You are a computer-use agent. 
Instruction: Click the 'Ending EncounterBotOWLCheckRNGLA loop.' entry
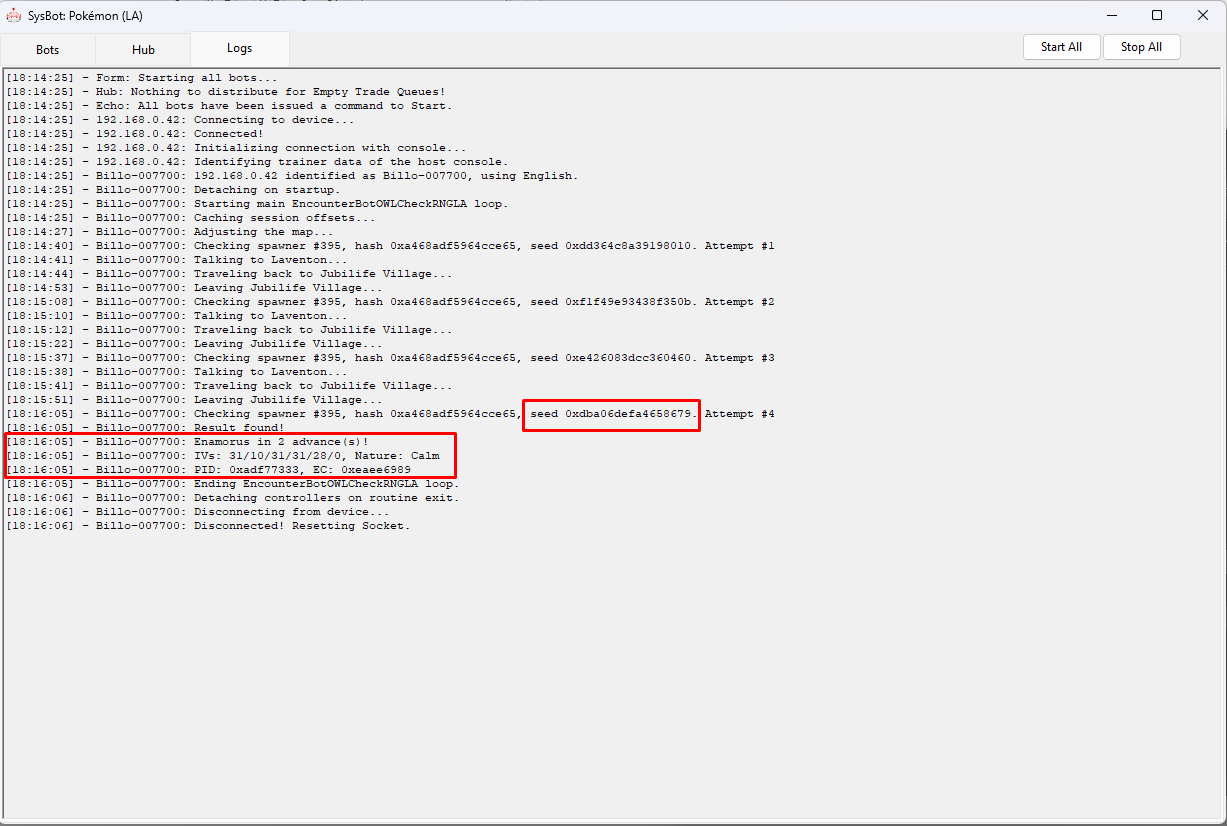click(x=290, y=483)
